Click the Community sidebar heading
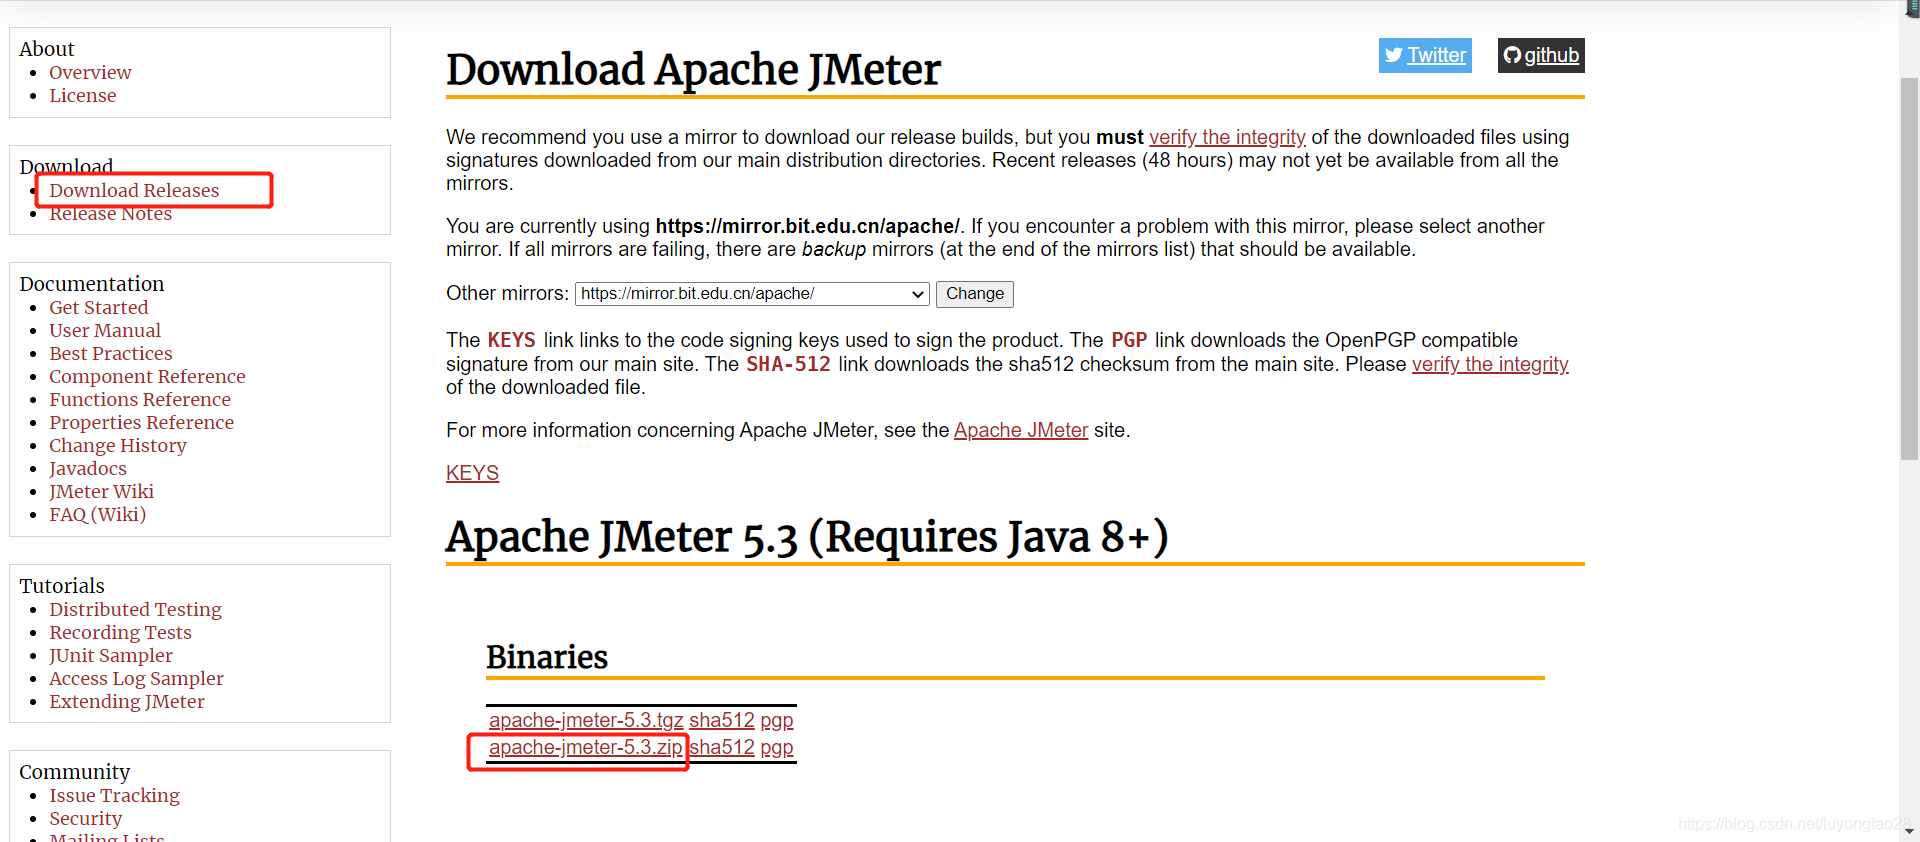 point(75,772)
